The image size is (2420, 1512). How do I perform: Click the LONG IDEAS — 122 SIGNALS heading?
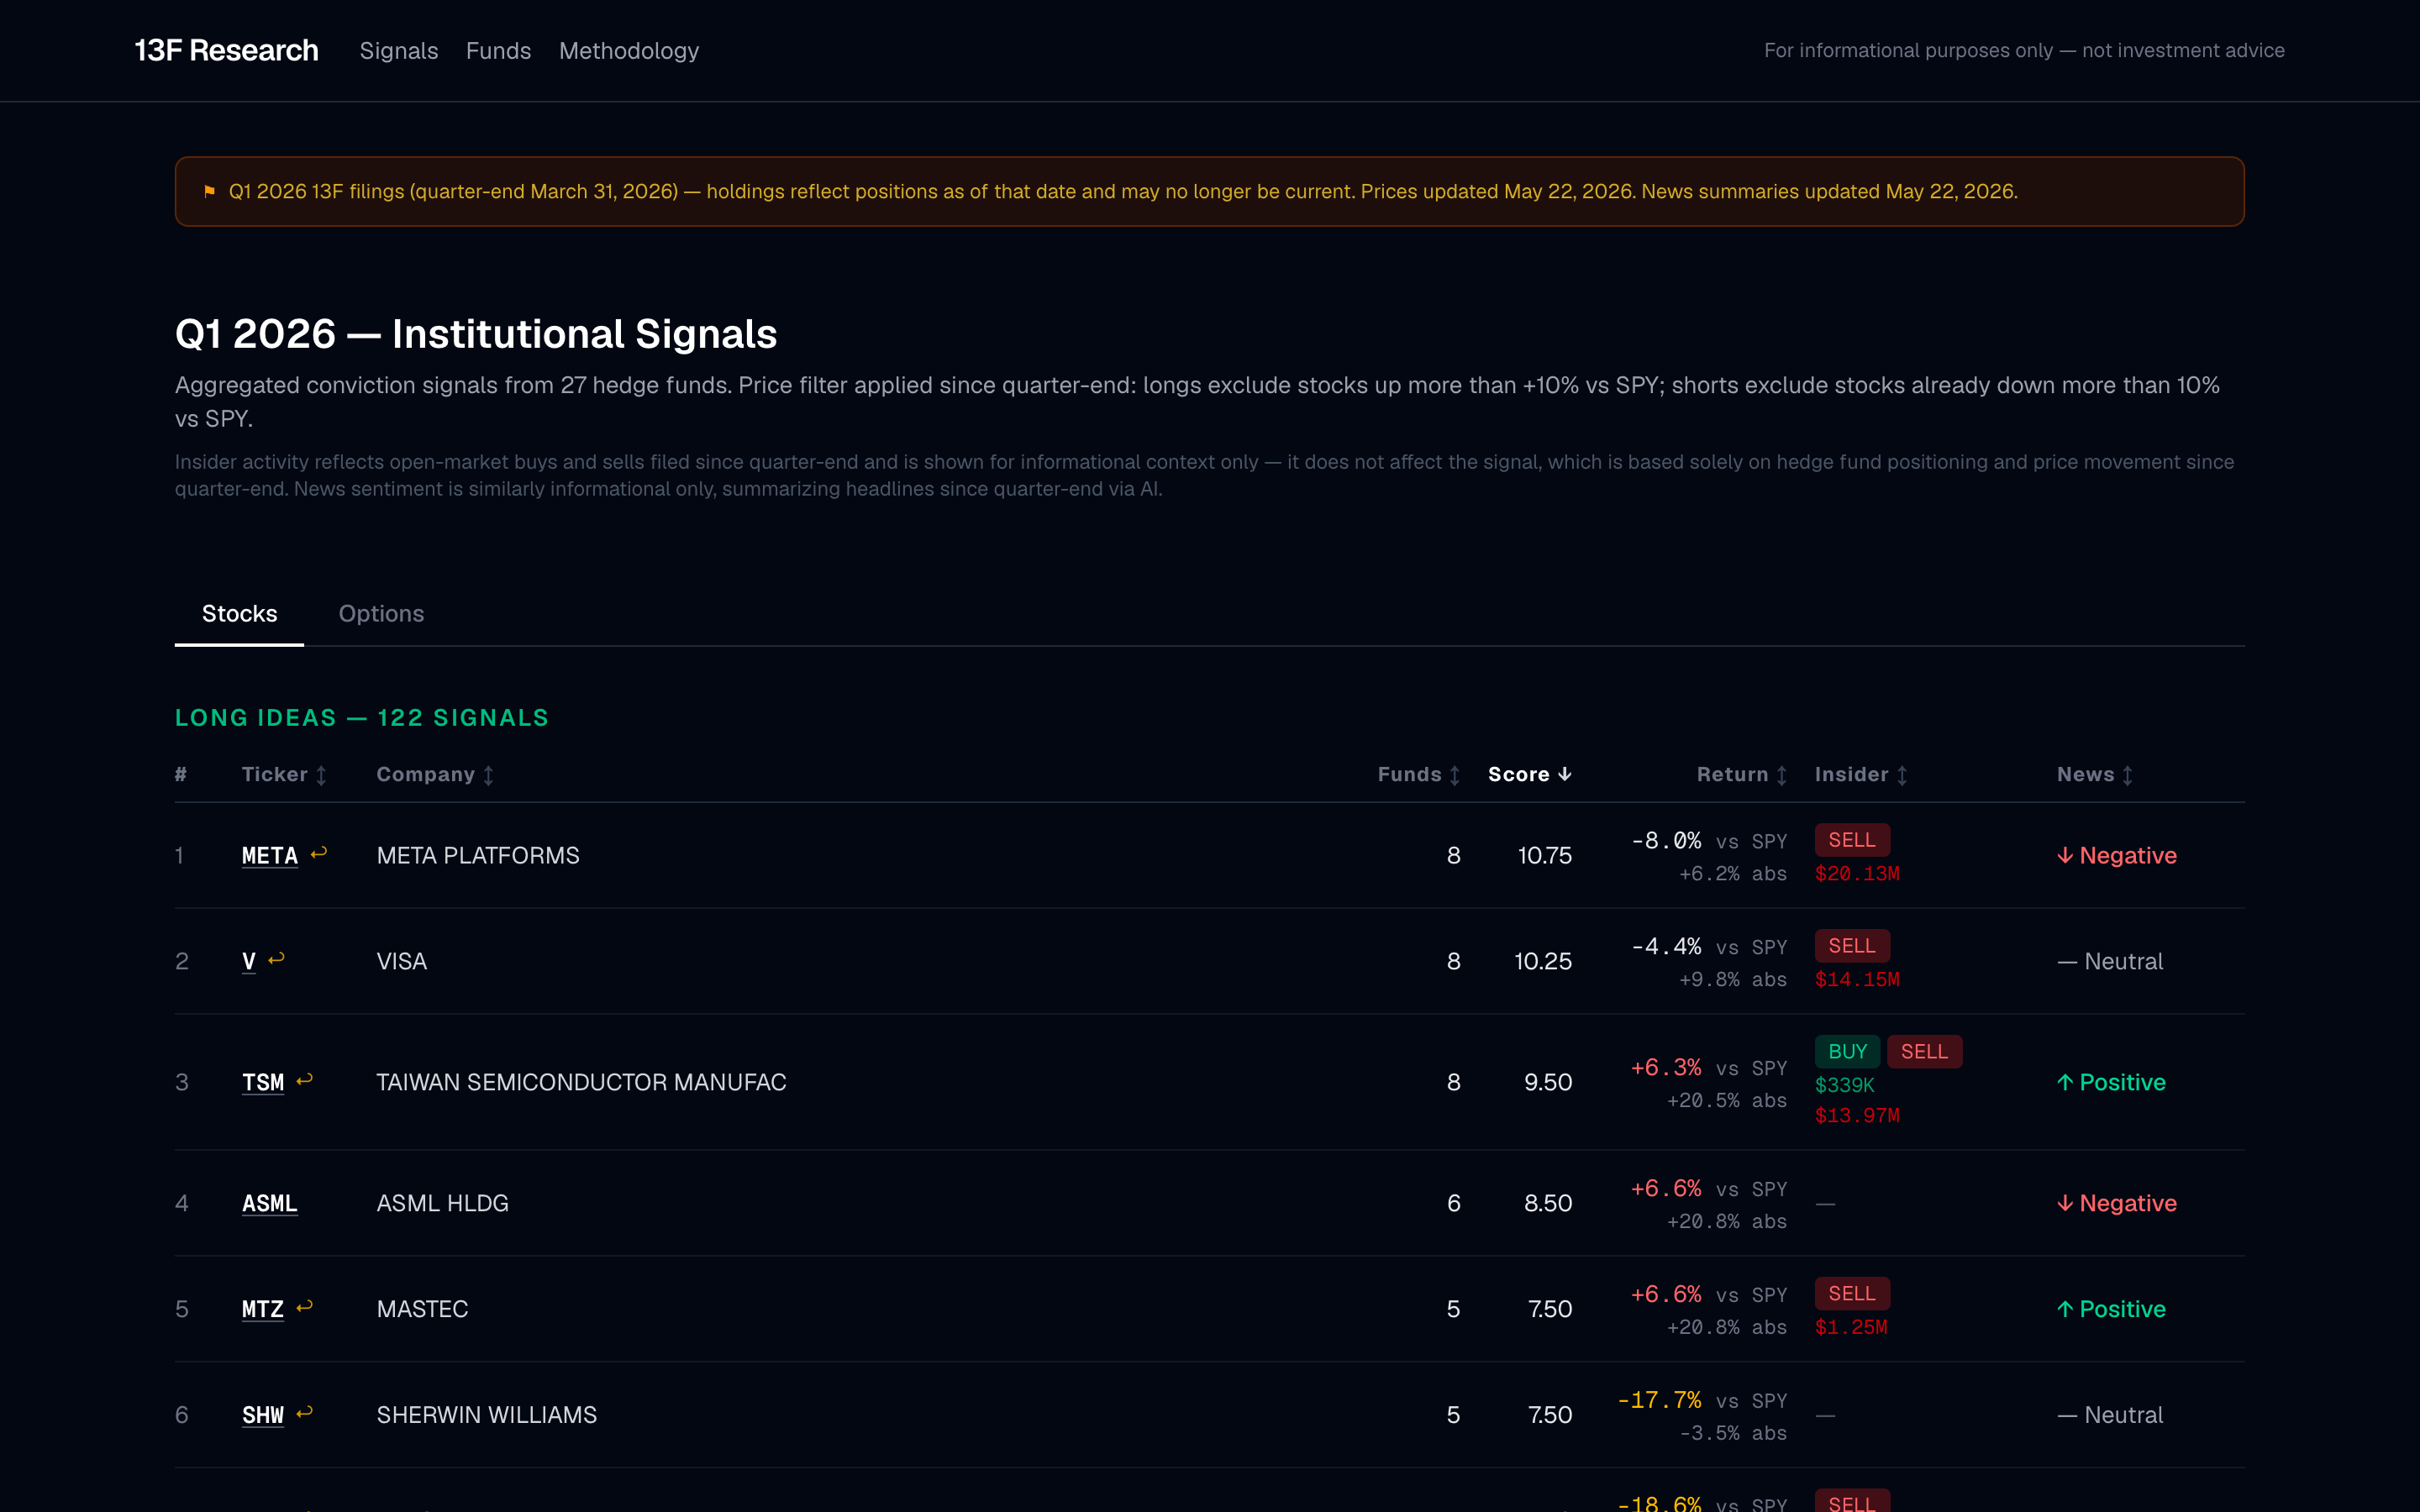point(362,718)
